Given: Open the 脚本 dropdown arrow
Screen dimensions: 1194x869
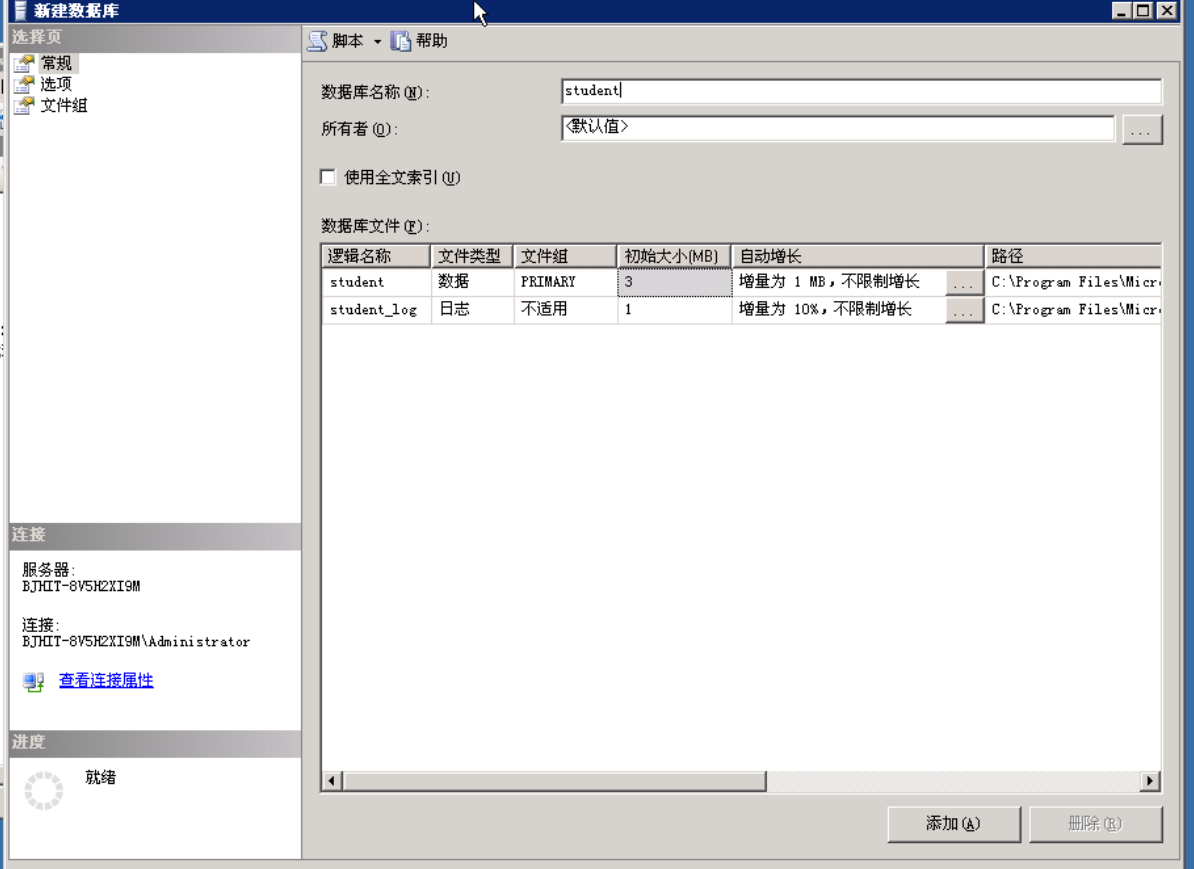Looking at the screenshot, I should [377, 42].
